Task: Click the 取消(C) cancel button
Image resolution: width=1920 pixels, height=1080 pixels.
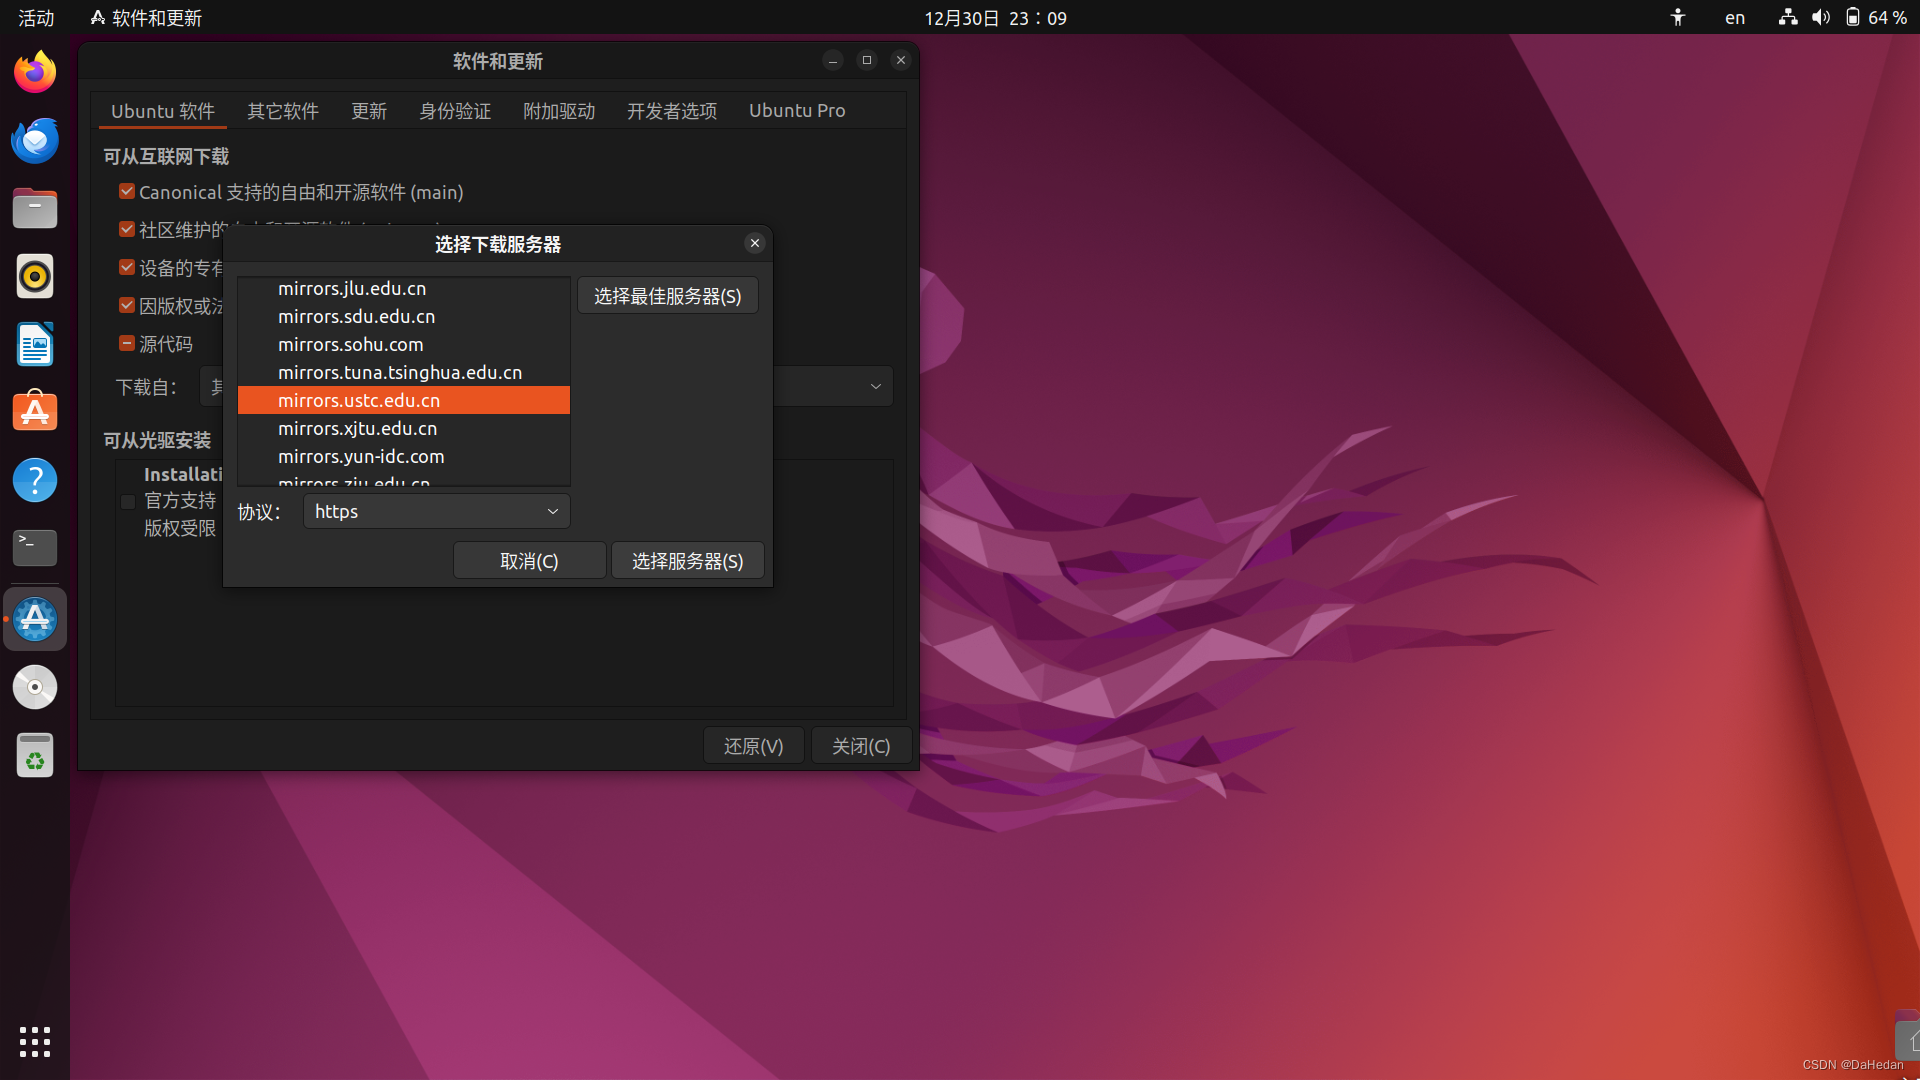Action: point(529,561)
